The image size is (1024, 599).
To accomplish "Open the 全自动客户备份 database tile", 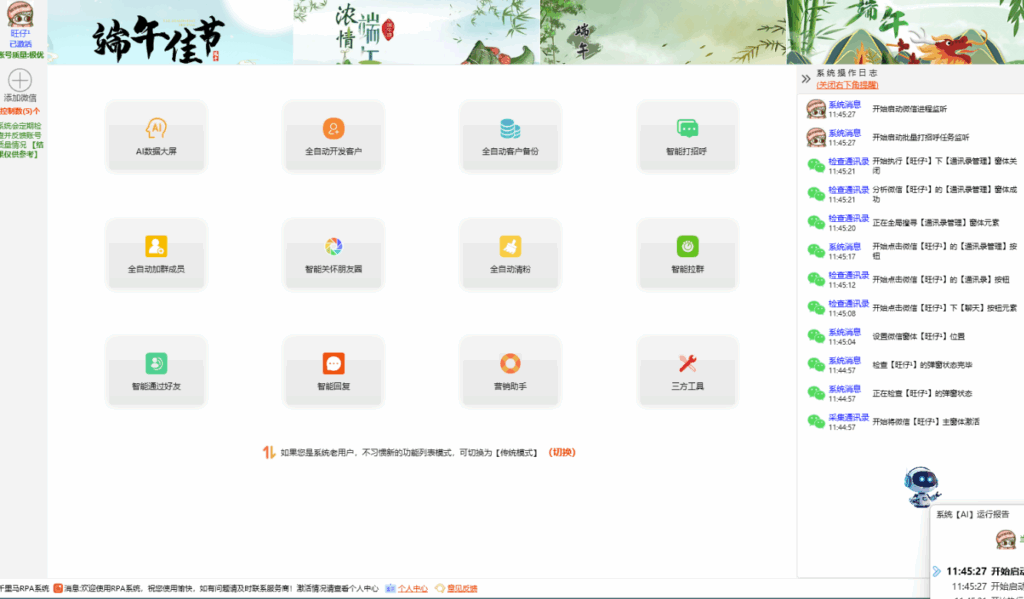I will 510,137.
